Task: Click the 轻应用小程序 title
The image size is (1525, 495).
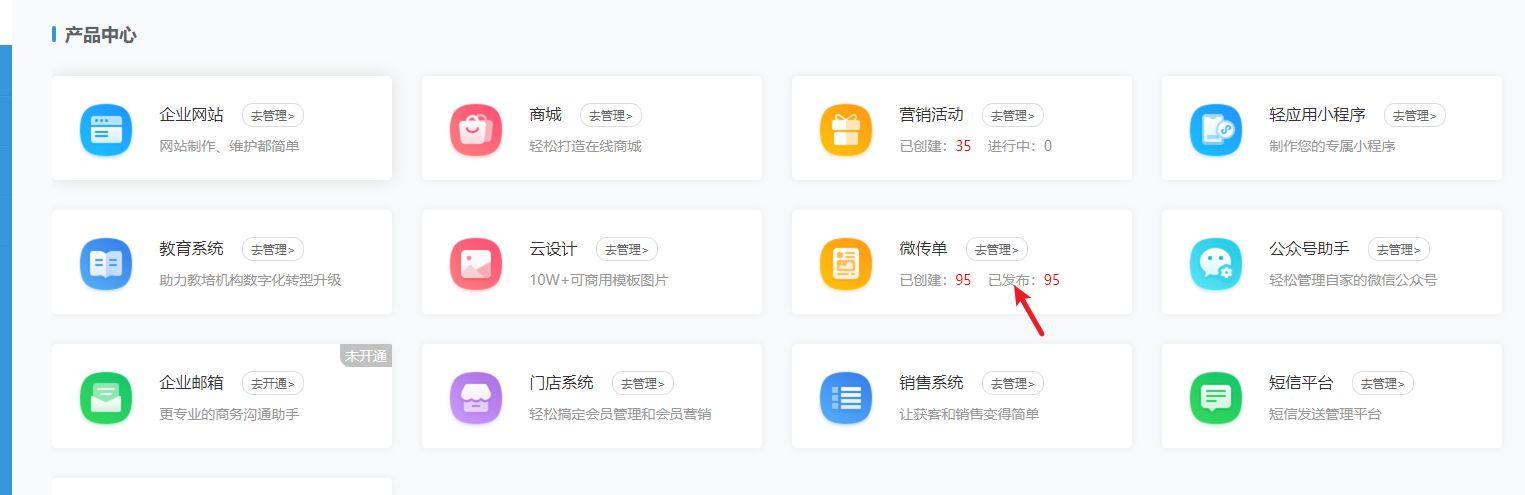Action: pyautogui.click(x=1318, y=115)
